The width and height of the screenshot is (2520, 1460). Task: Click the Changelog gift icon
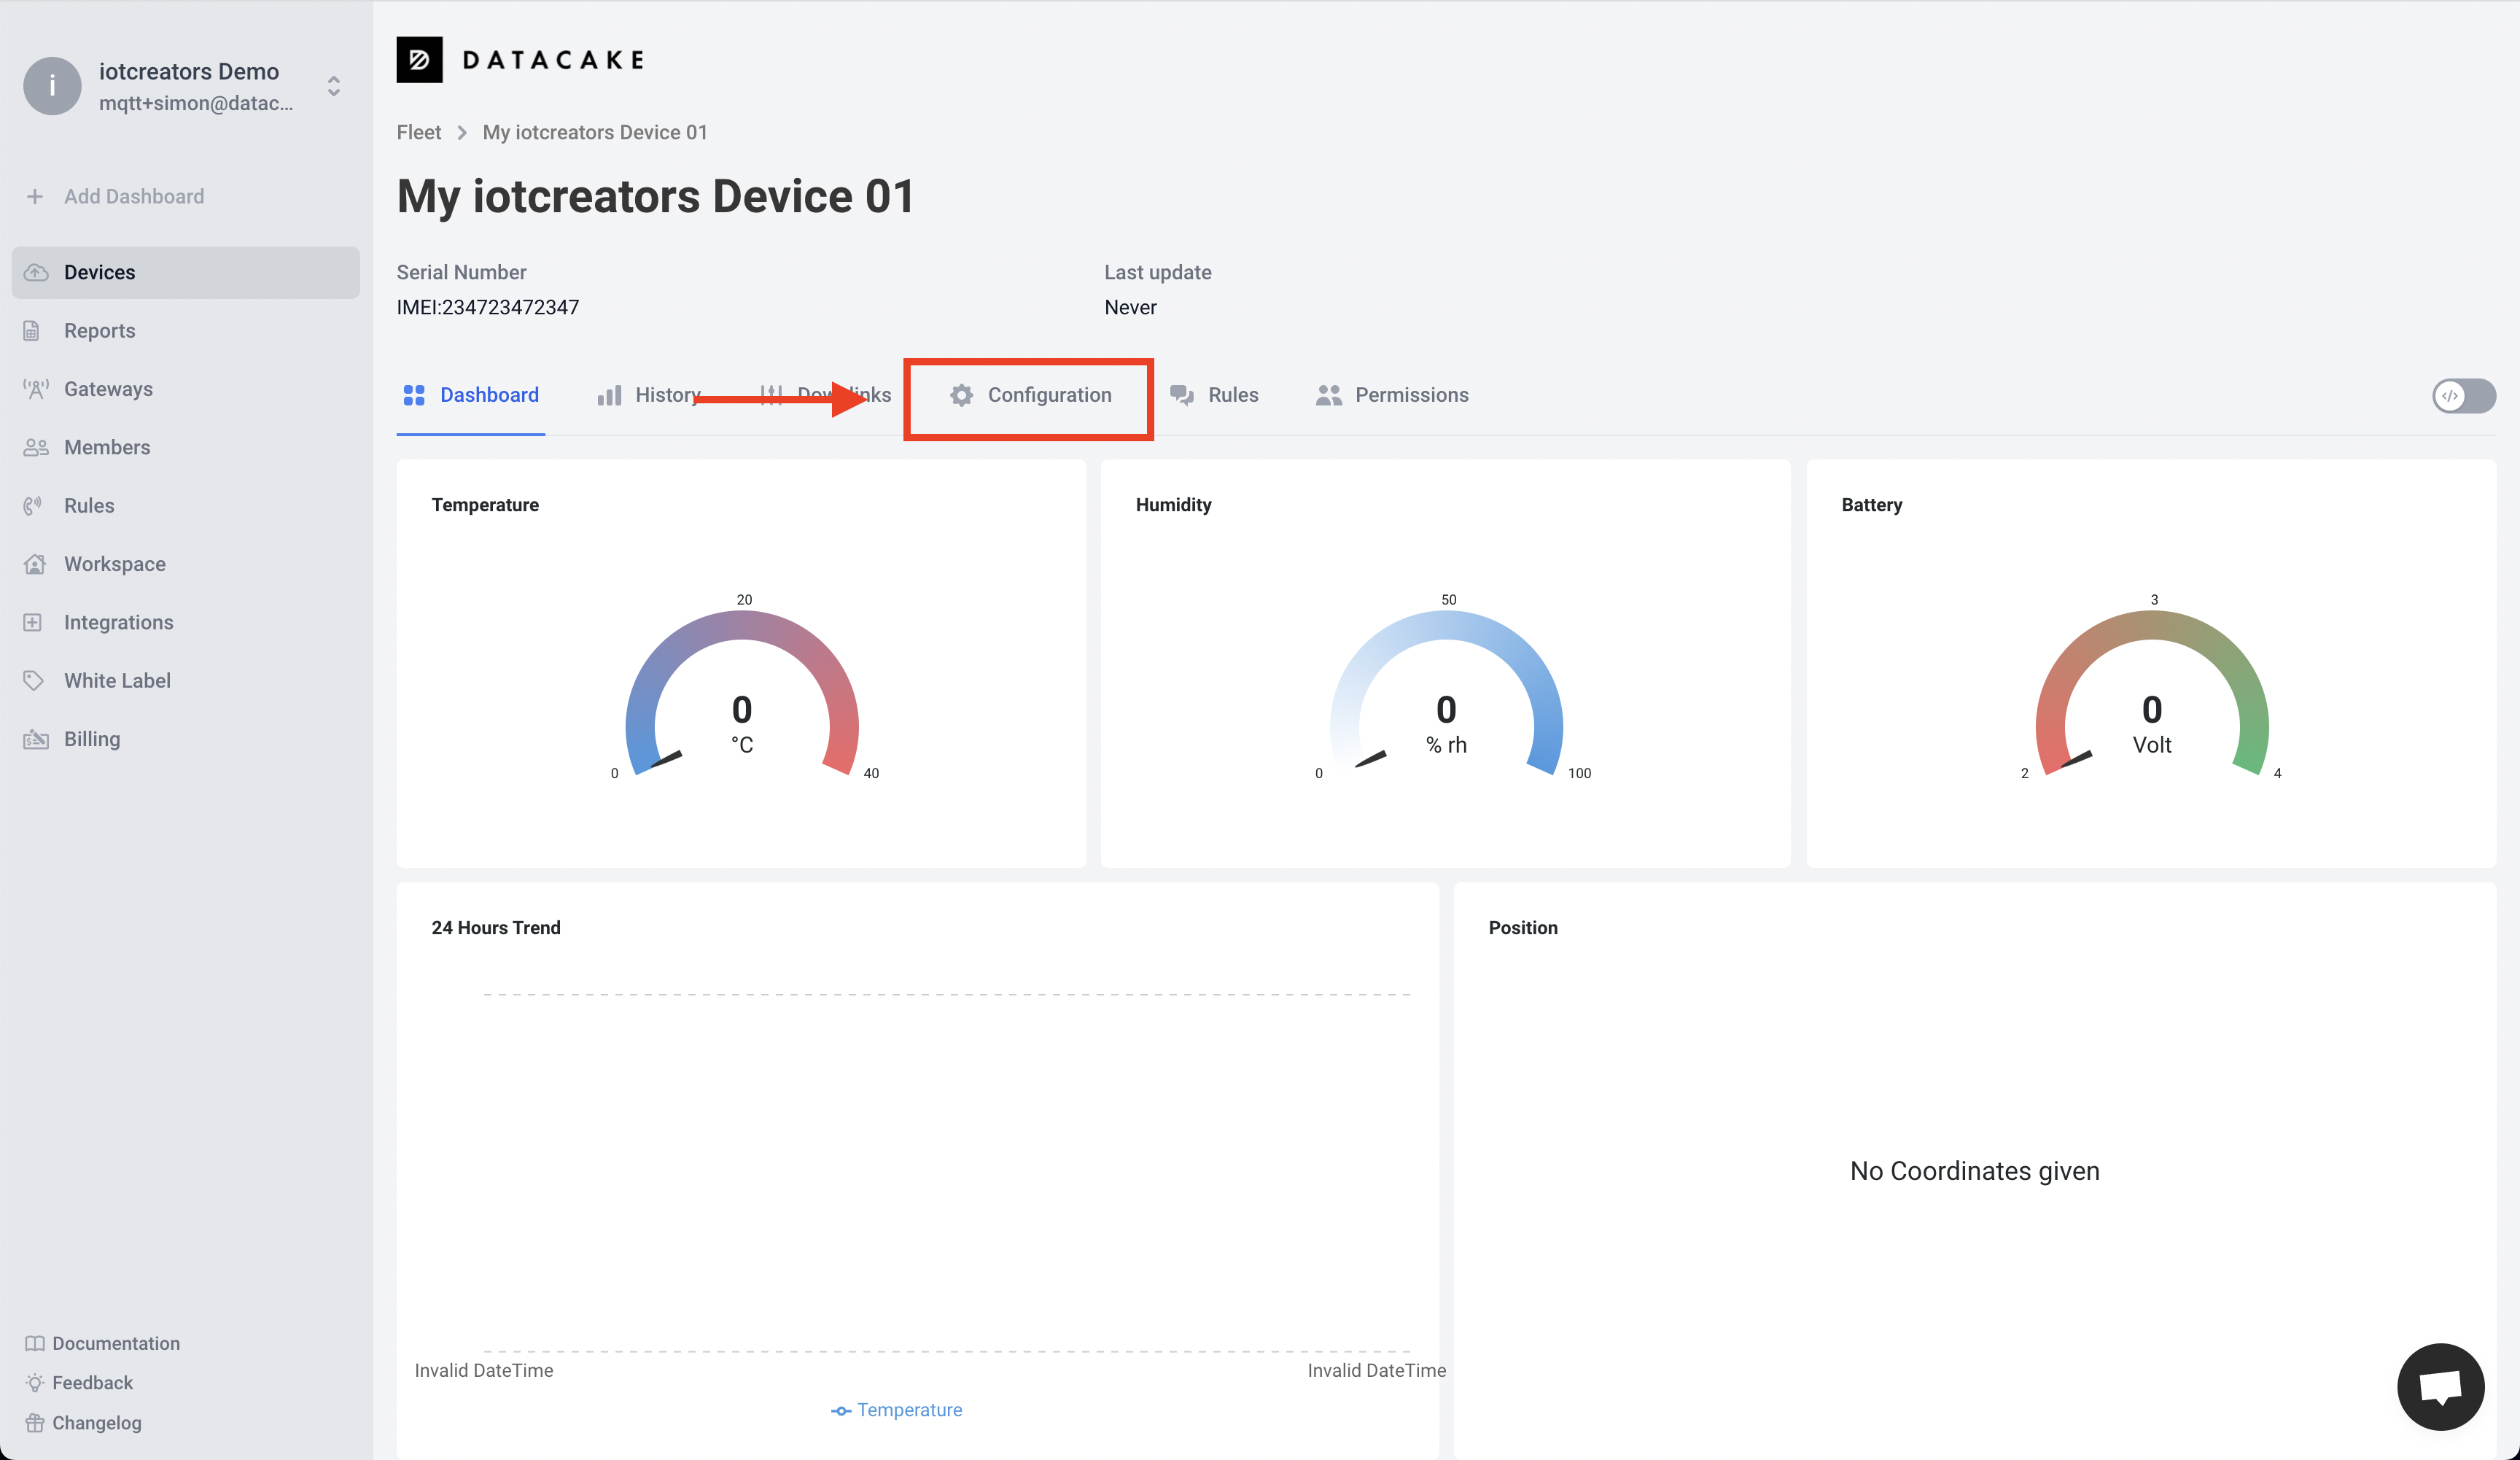35,1423
